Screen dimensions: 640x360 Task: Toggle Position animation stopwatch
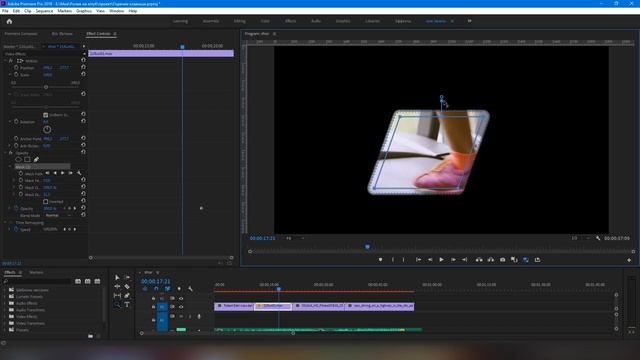coord(16,68)
